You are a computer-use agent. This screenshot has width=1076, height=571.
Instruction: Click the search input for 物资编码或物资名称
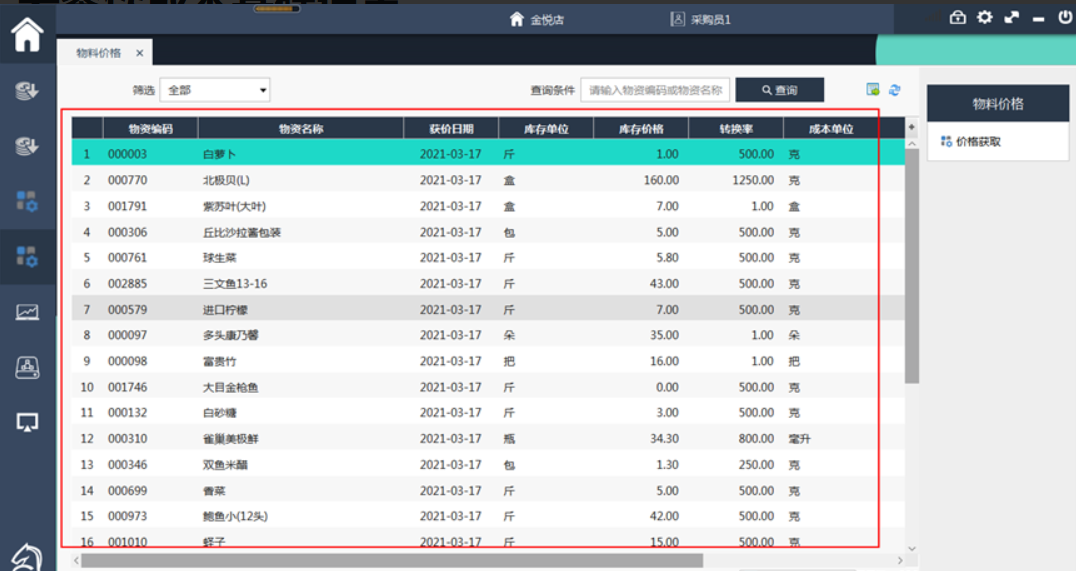pyautogui.click(x=655, y=90)
